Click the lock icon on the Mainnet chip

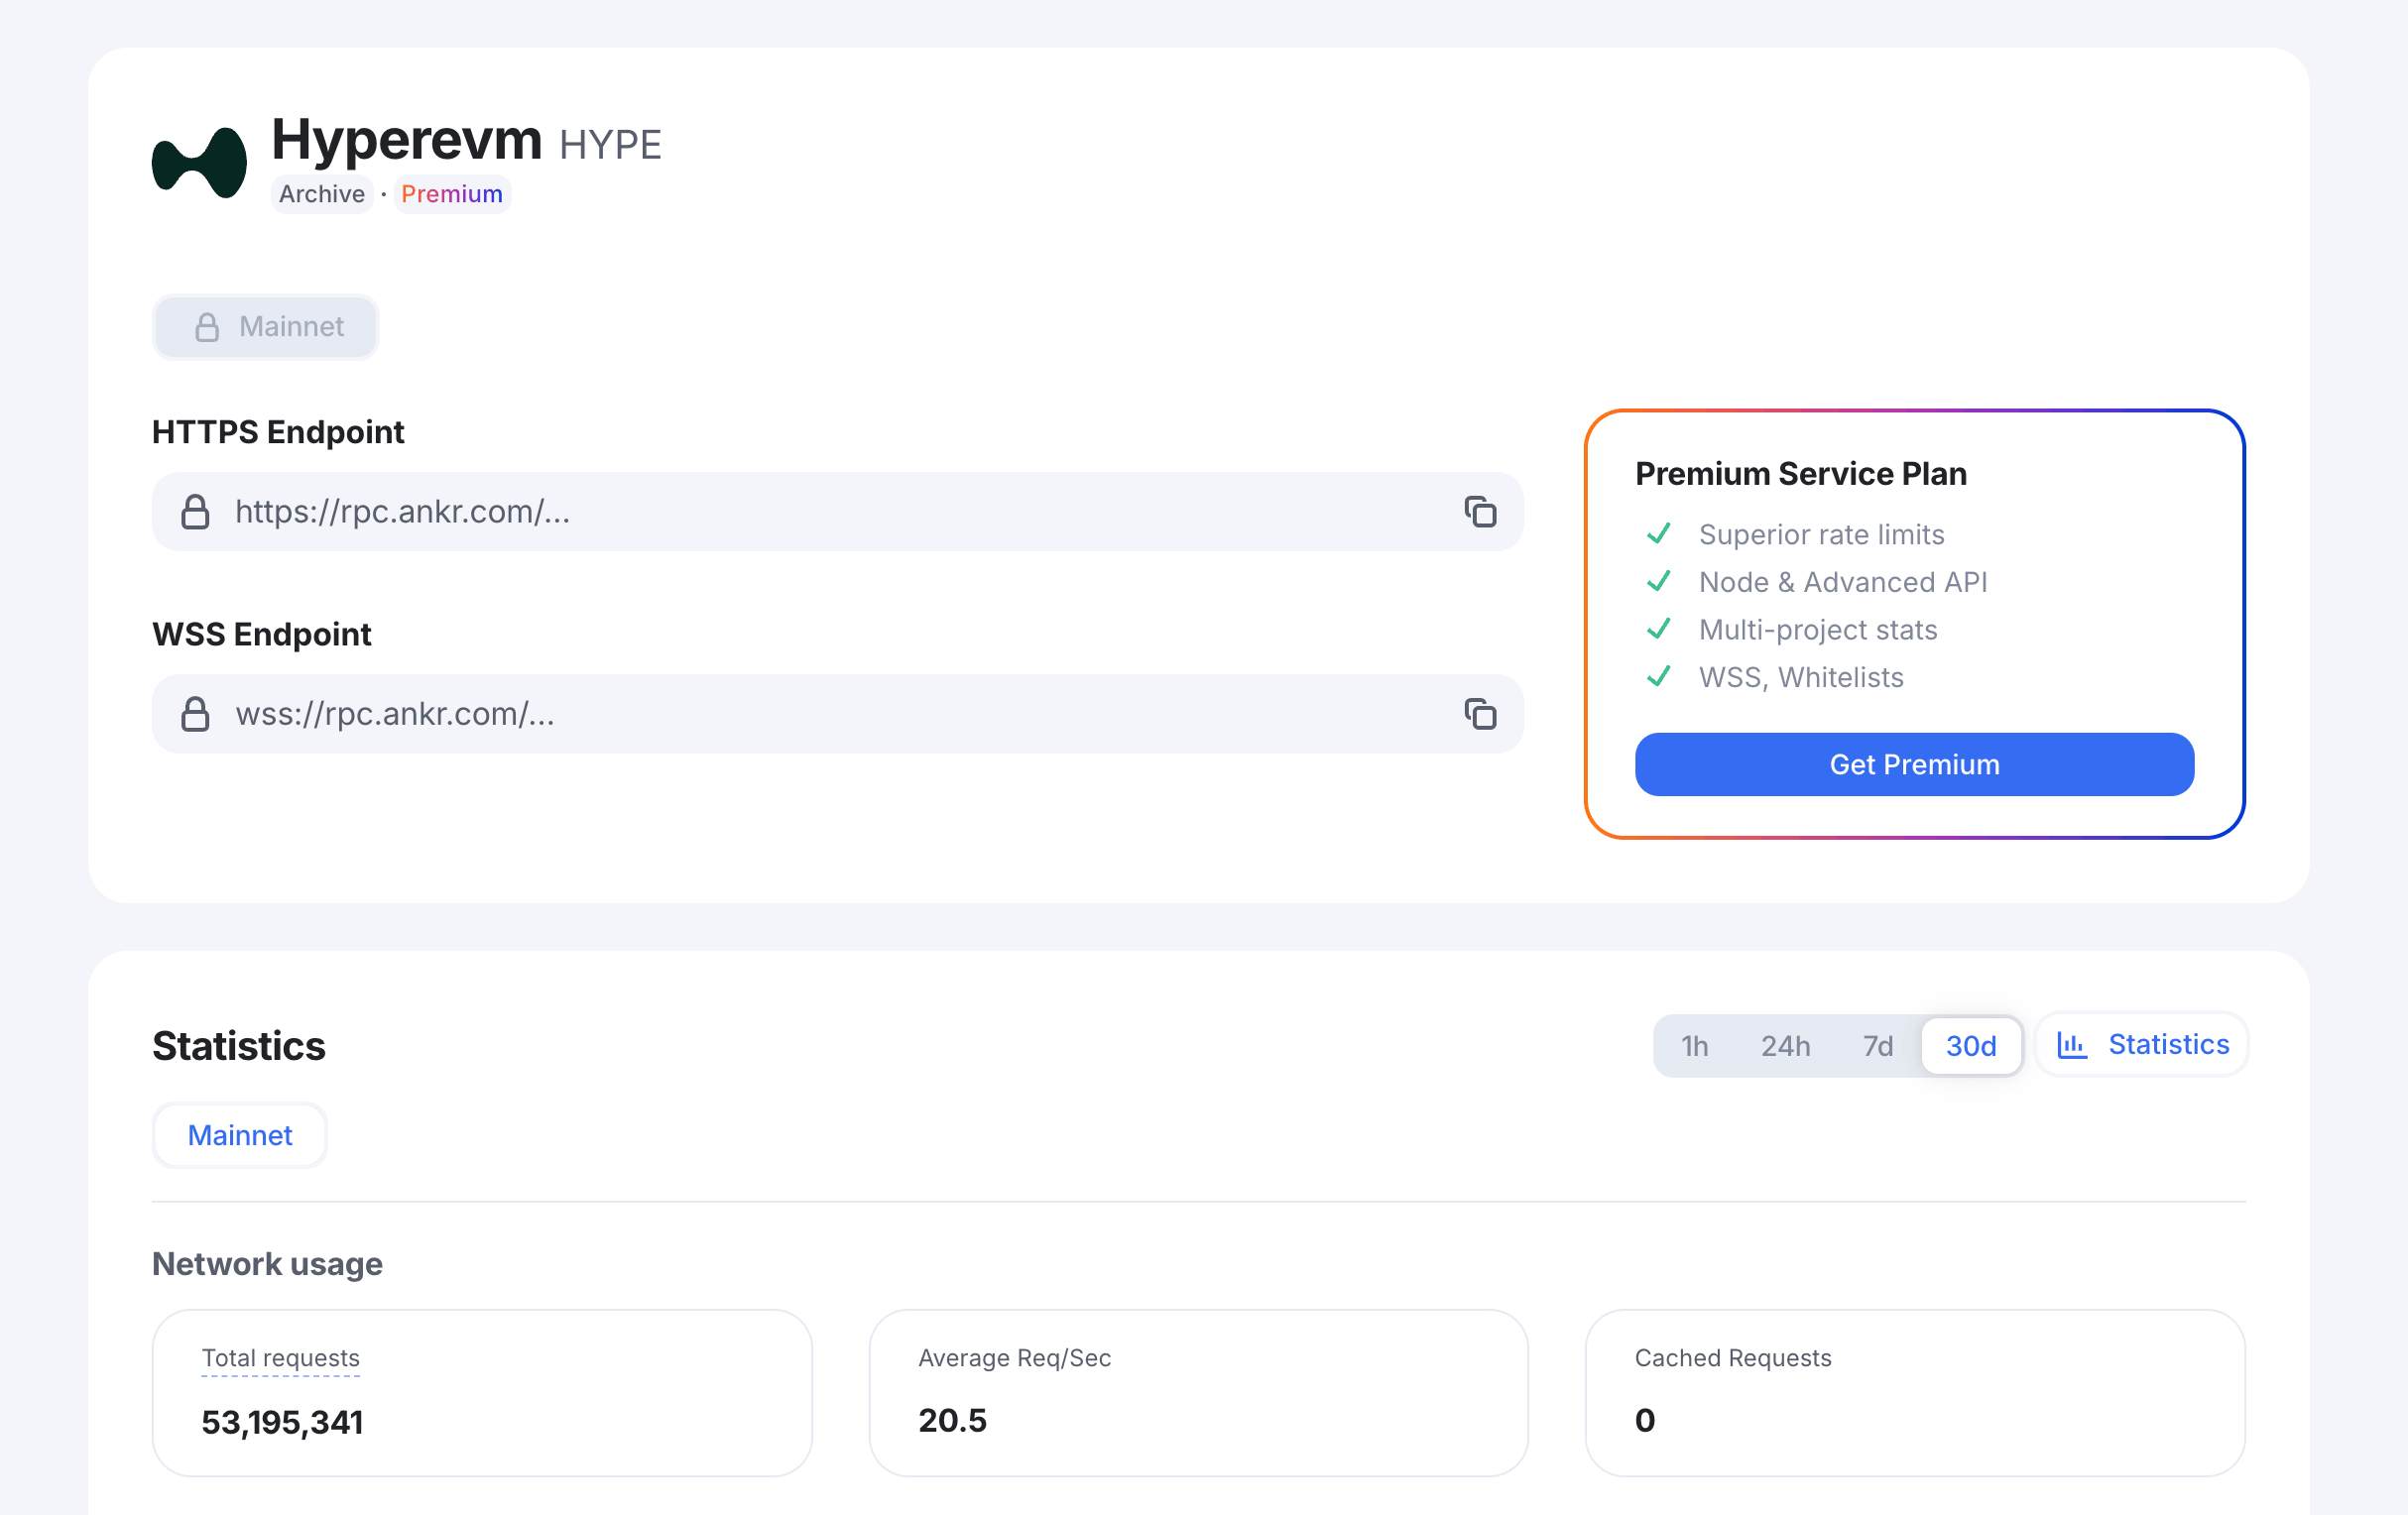[x=207, y=327]
